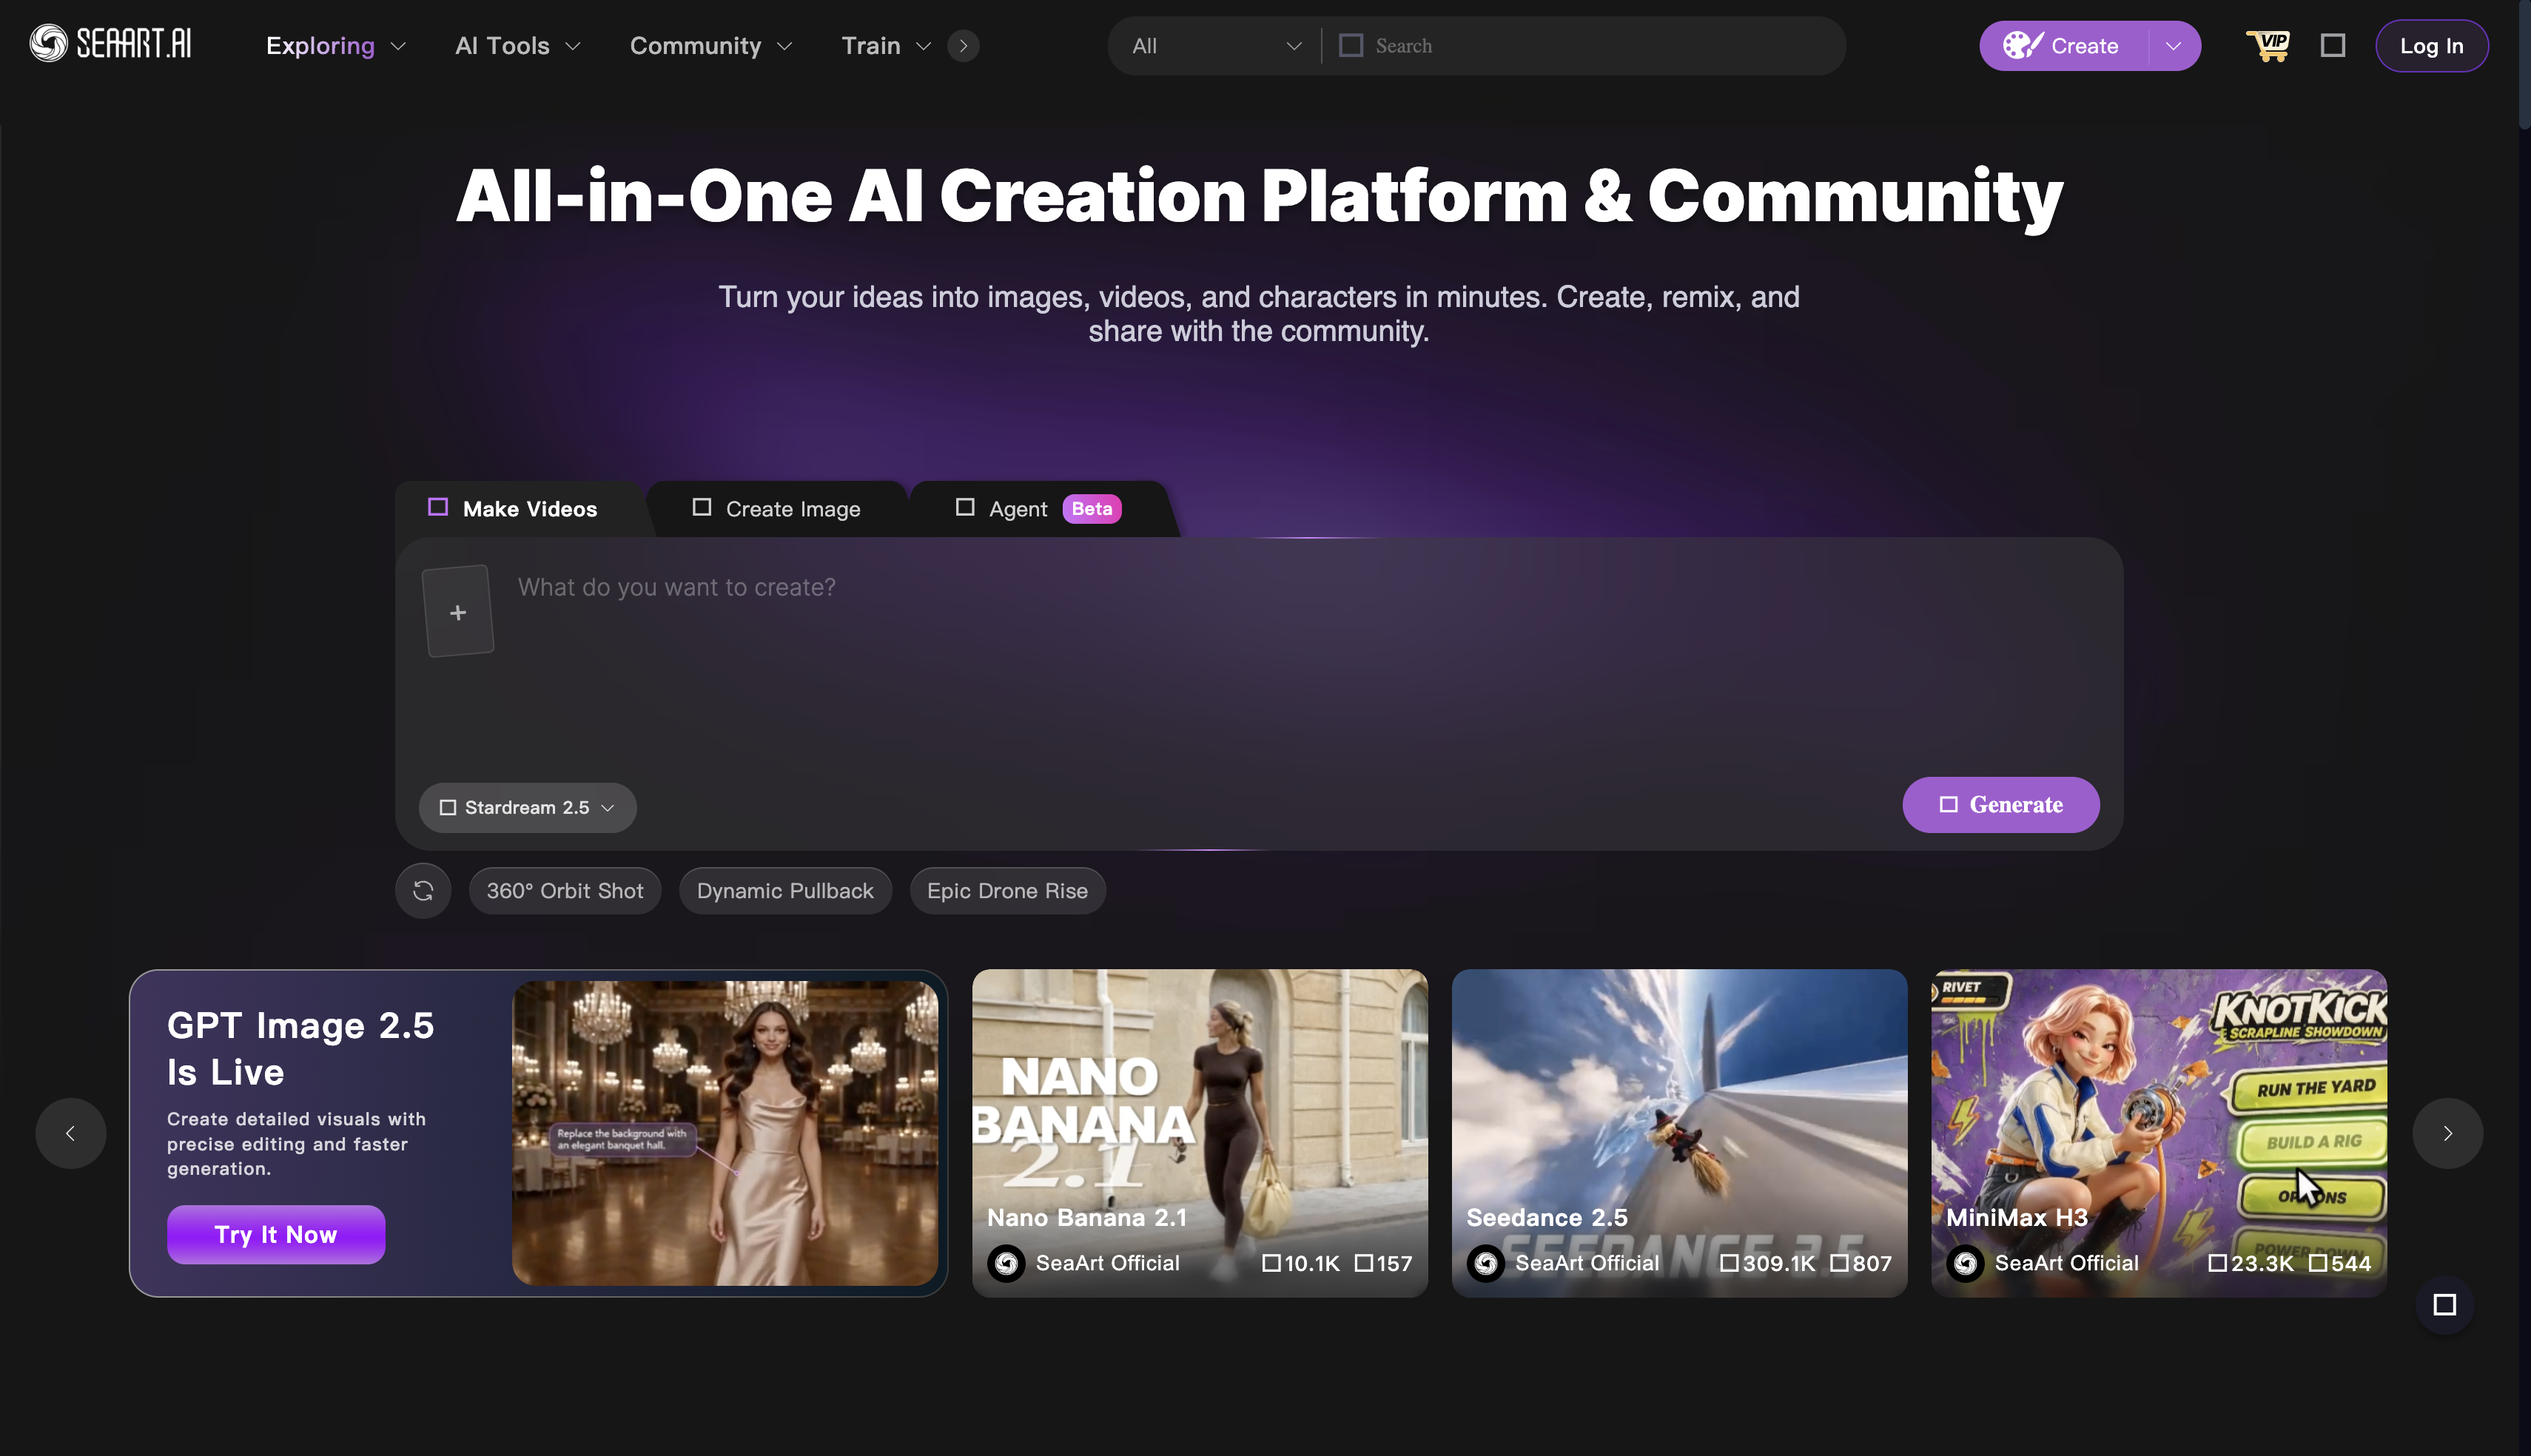Click SeaArt Official name on Seedance card
Screen dimensions: 2531x1456
[1586, 1263]
